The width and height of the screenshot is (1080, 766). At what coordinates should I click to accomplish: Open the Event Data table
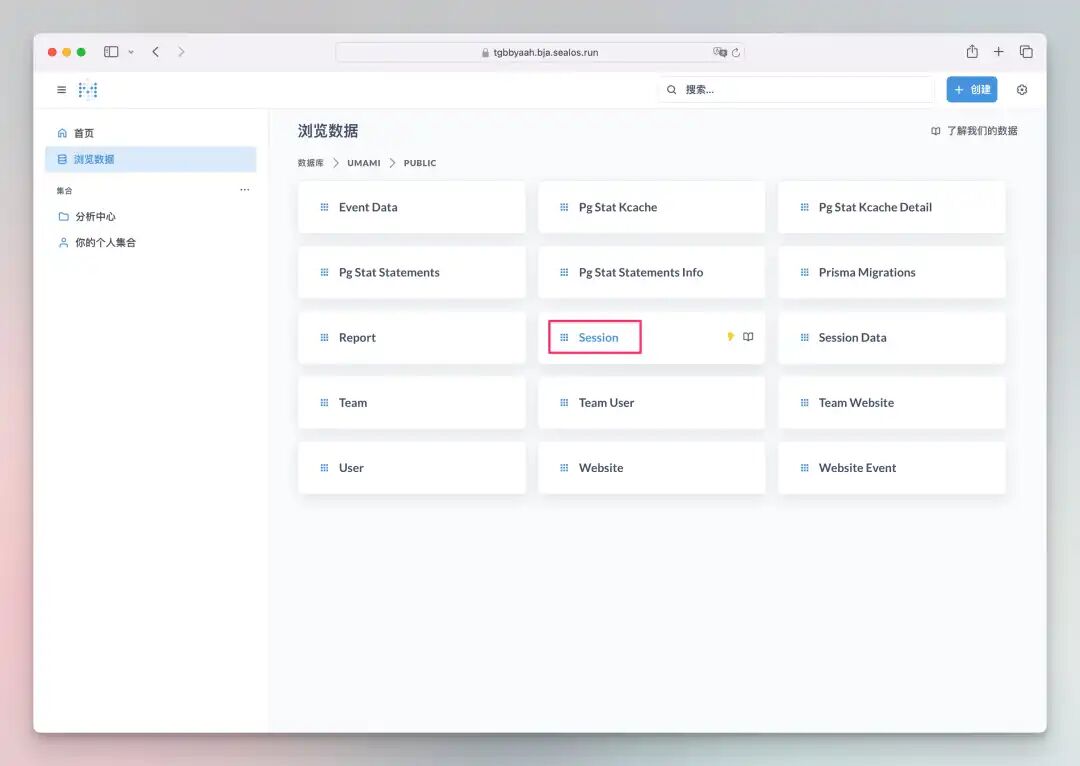412,207
